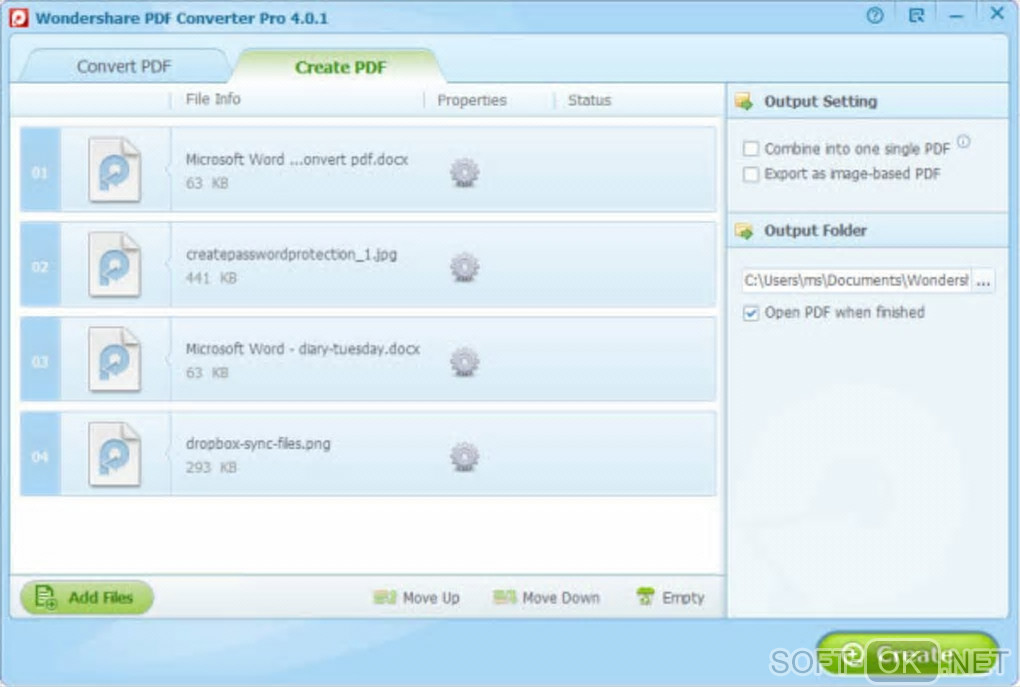Click info icon beside Combine into one PDF
This screenshot has height=687, width=1020.
tap(963, 141)
